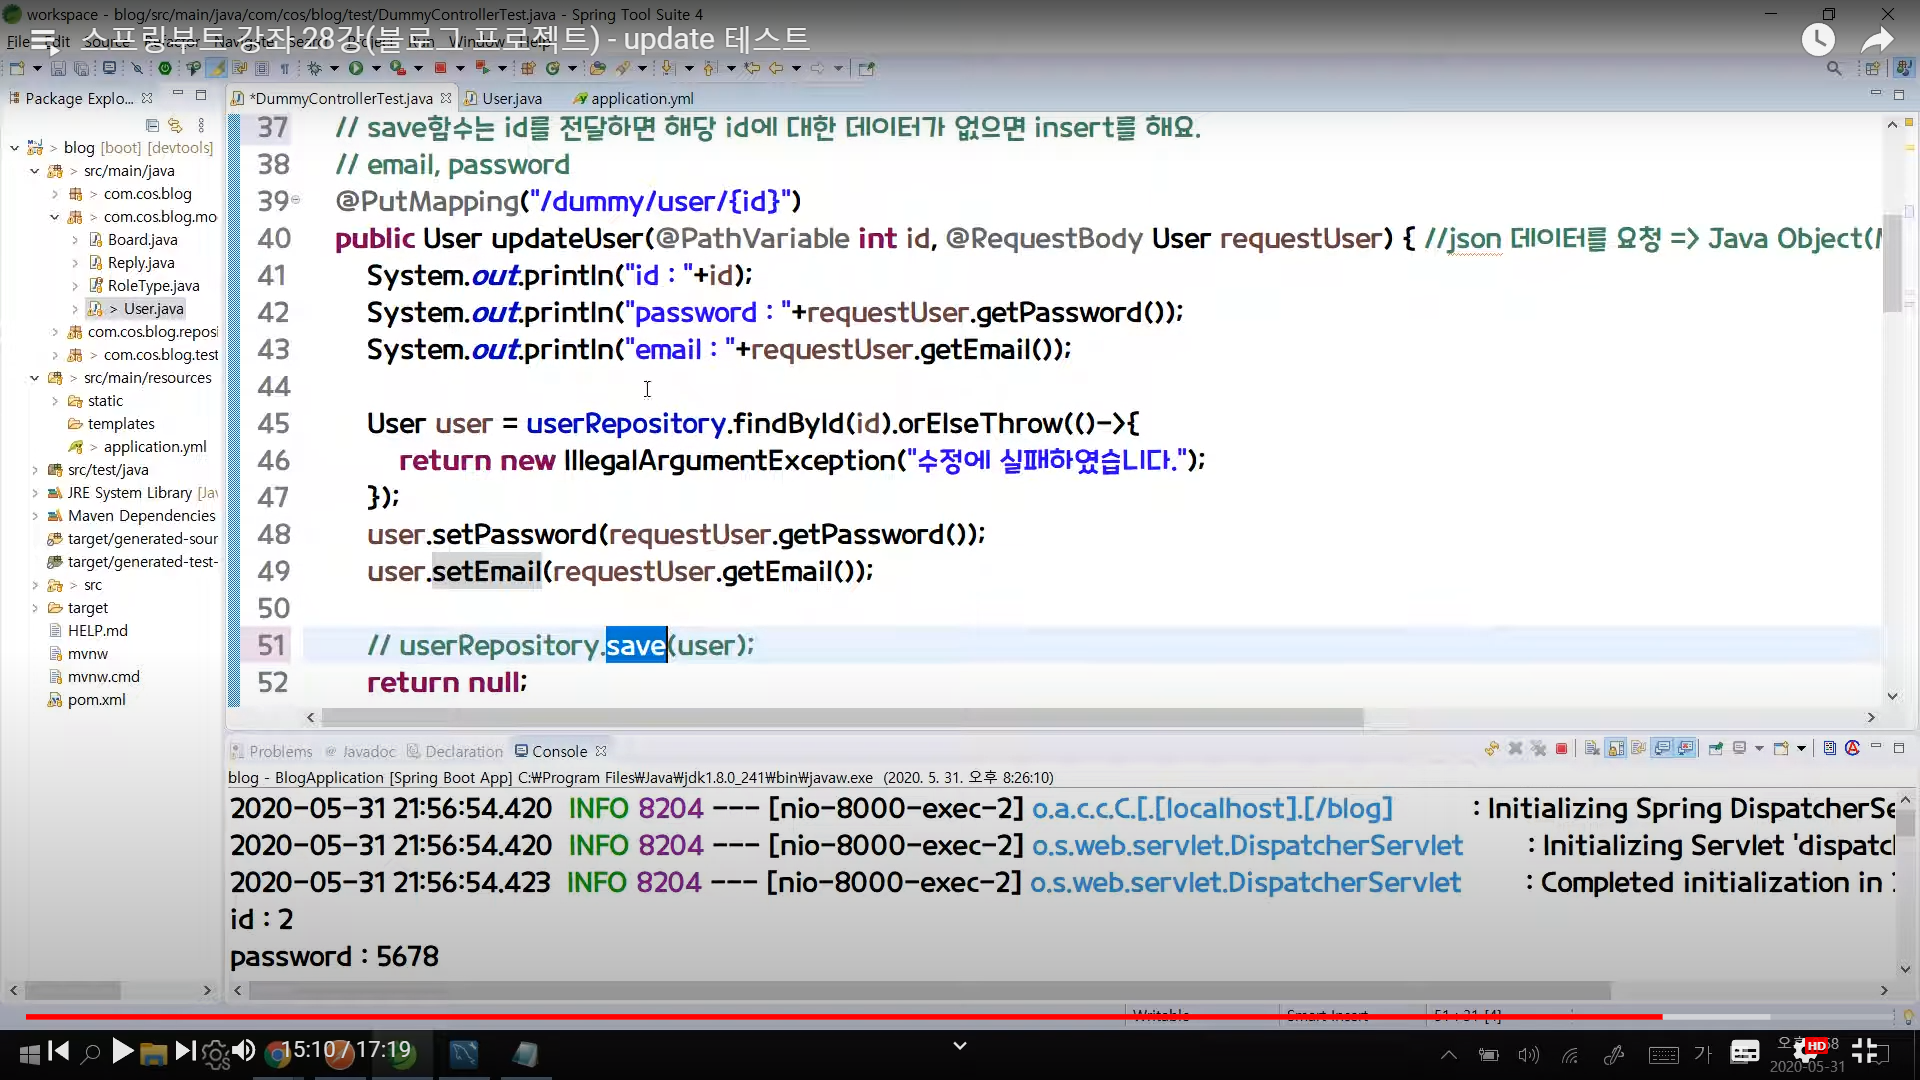The height and width of the screenshot is (1080, 1920).
Task: Go to previous video
Action: pos(59,1051)
